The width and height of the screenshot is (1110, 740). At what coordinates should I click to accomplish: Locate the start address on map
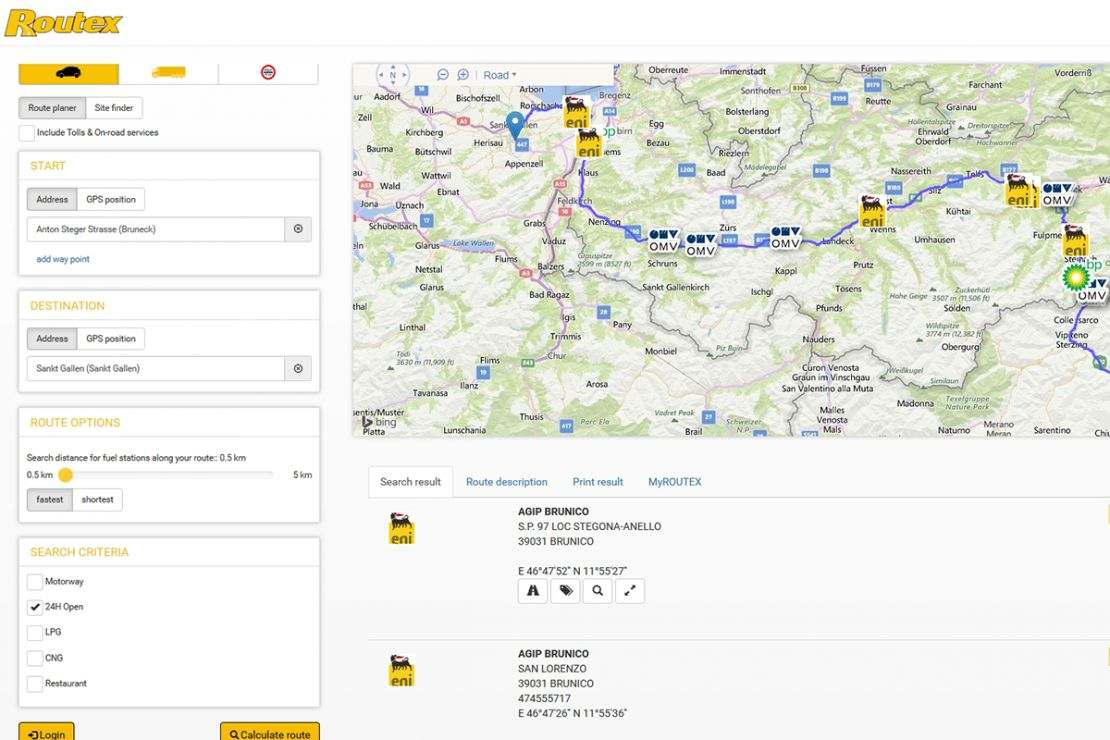point(298,229)
